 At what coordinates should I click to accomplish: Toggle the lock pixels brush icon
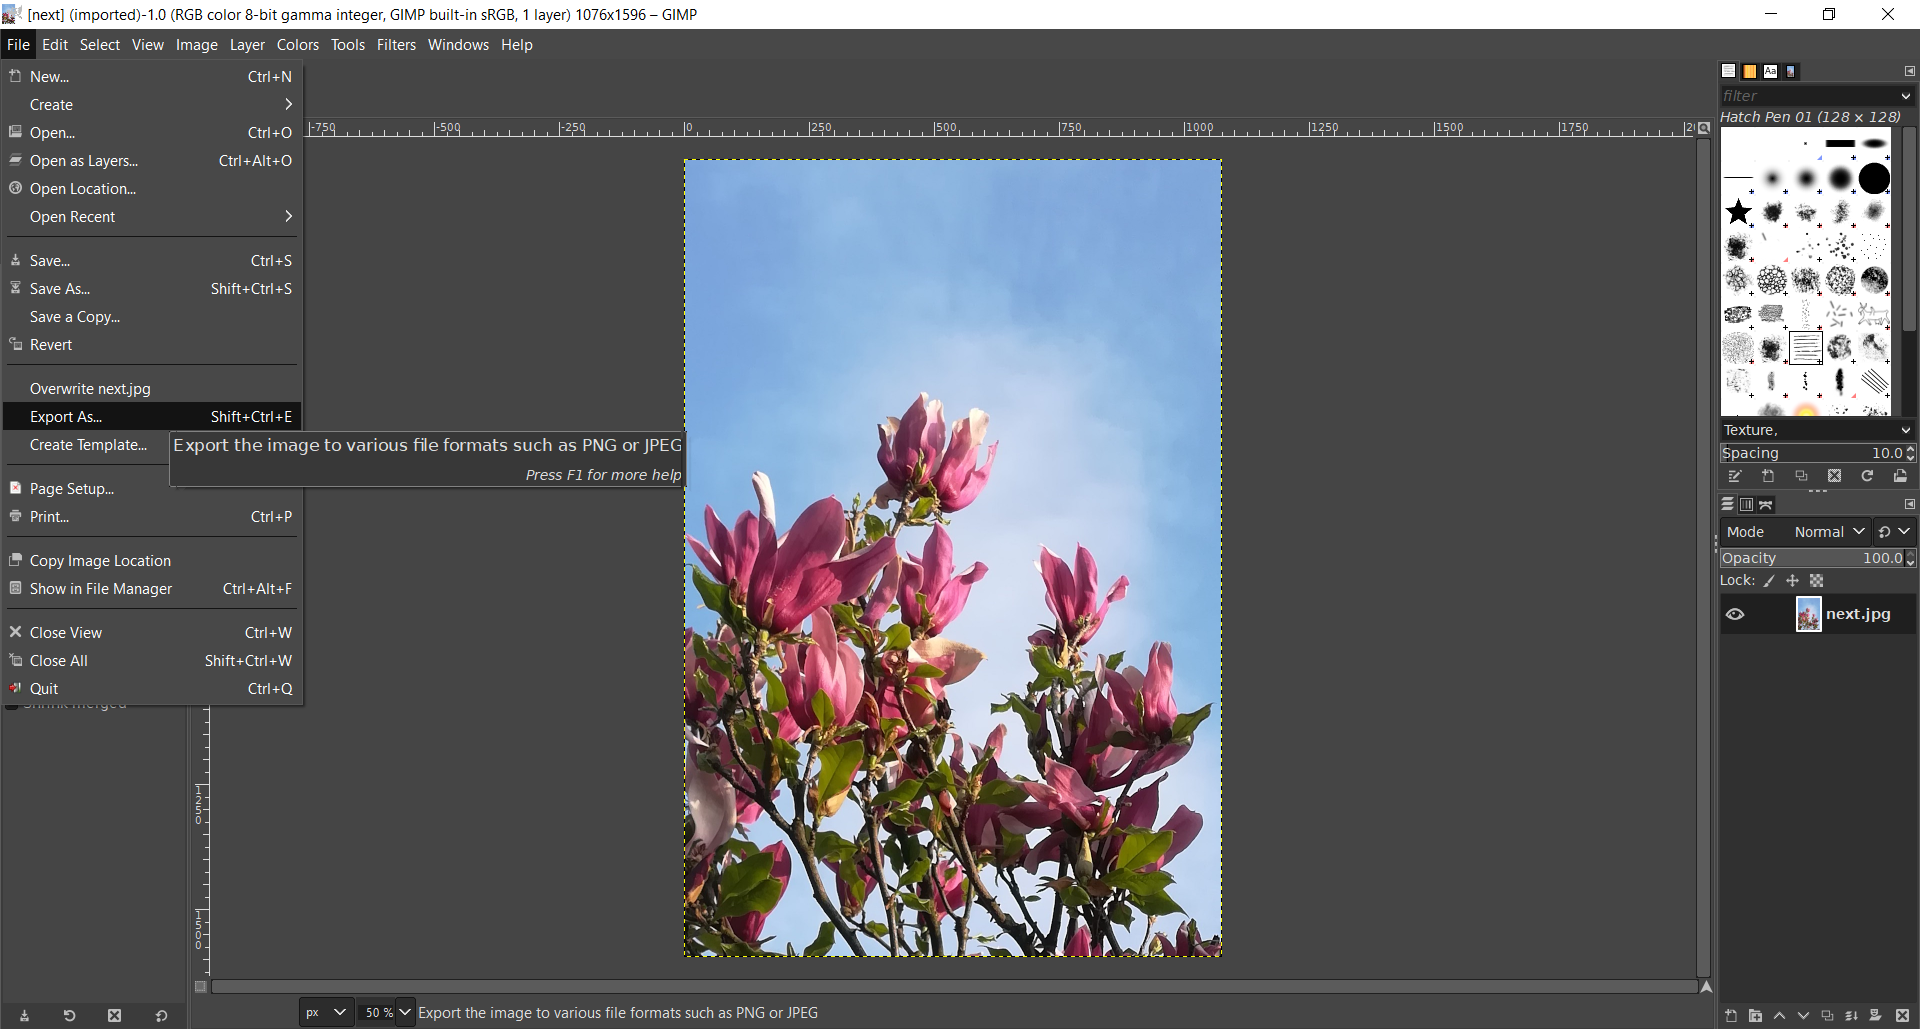coord(1769,581)
